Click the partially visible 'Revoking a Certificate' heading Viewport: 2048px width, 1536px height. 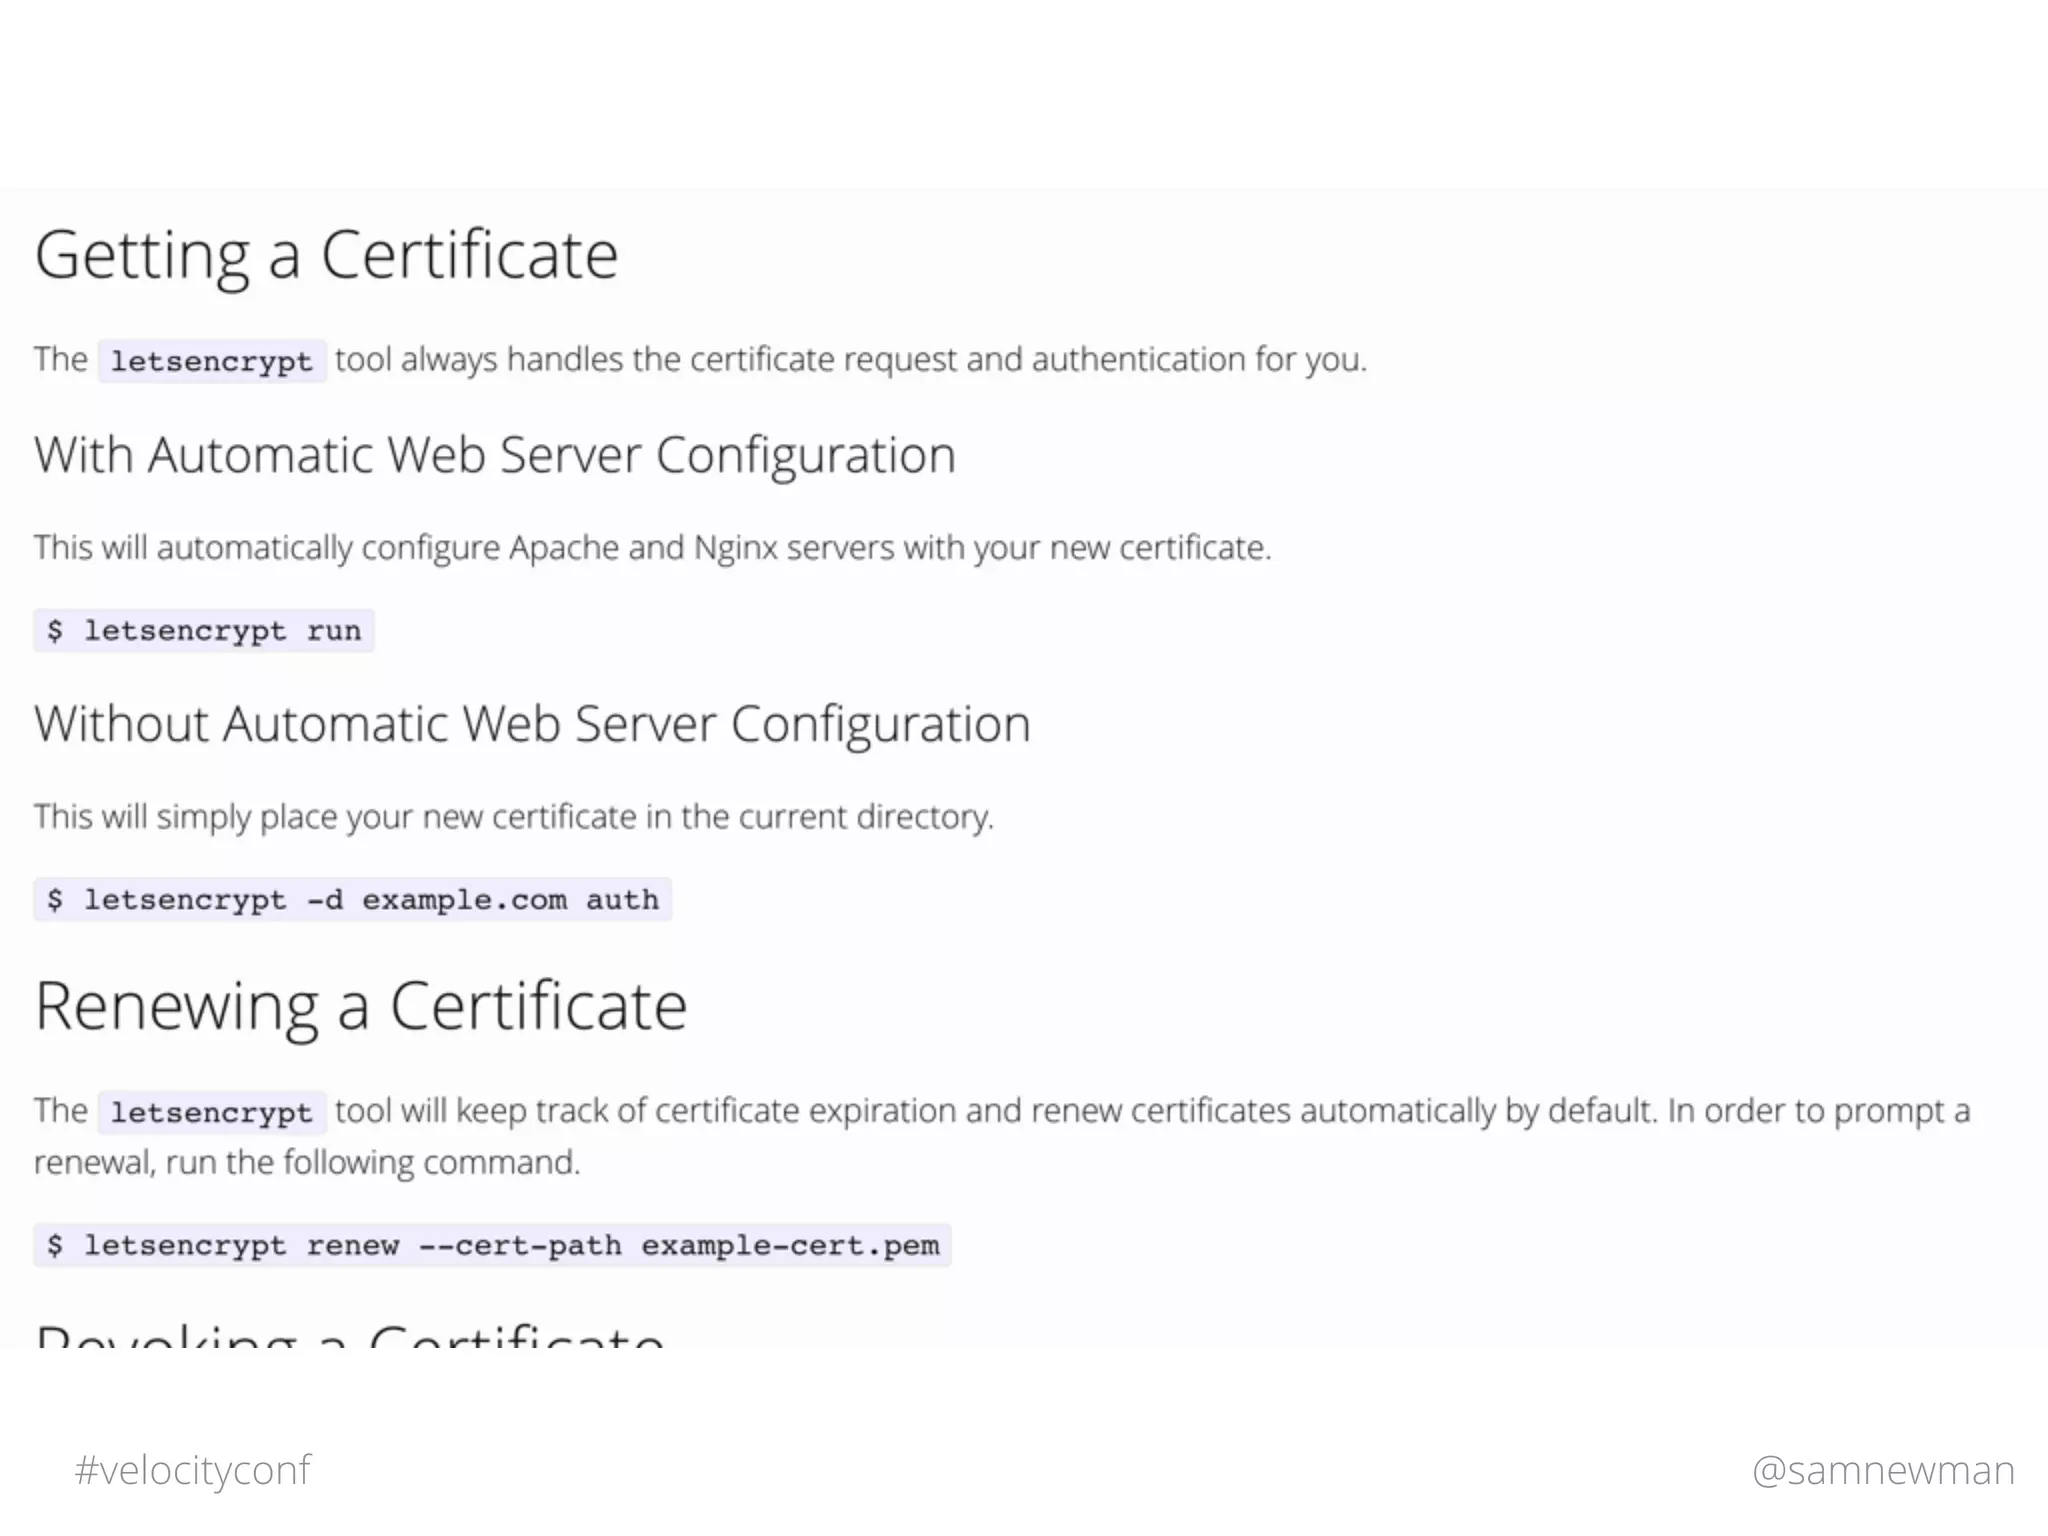coord(350,1336)
